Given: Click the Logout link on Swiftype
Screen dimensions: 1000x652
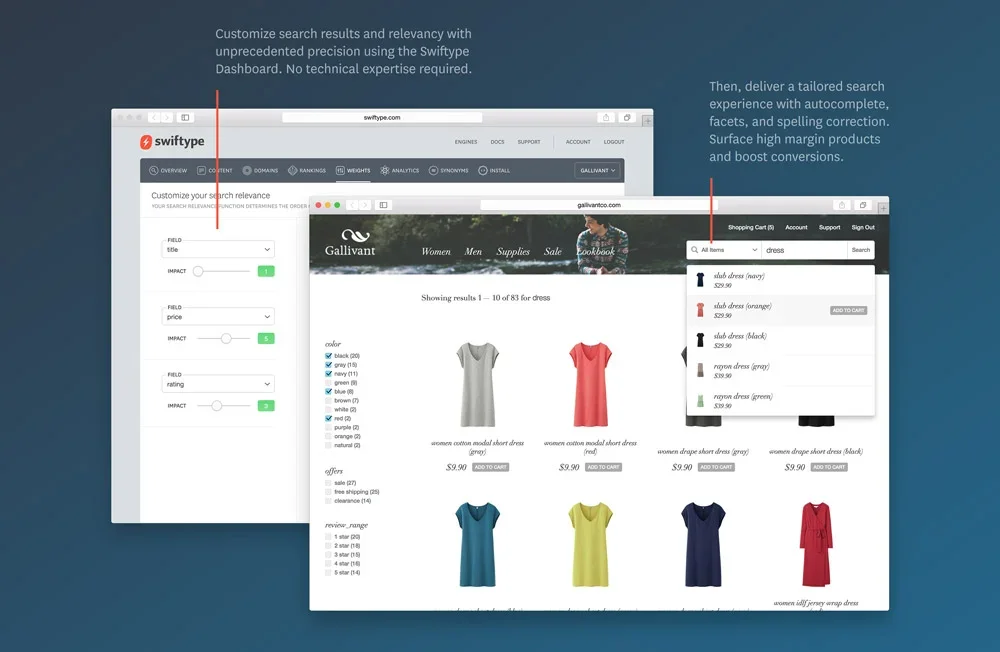Looking at the screenshot, I should [614, 142].
